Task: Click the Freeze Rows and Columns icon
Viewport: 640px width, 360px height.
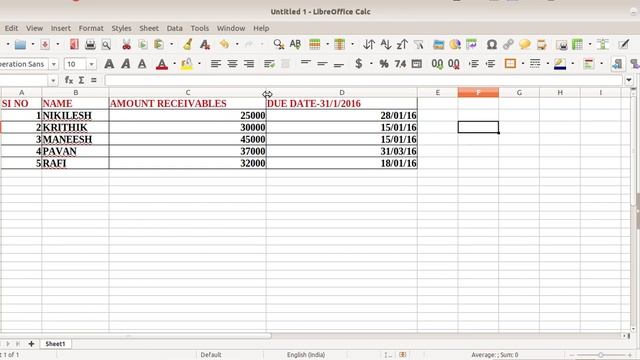Action: coord(578,44)
